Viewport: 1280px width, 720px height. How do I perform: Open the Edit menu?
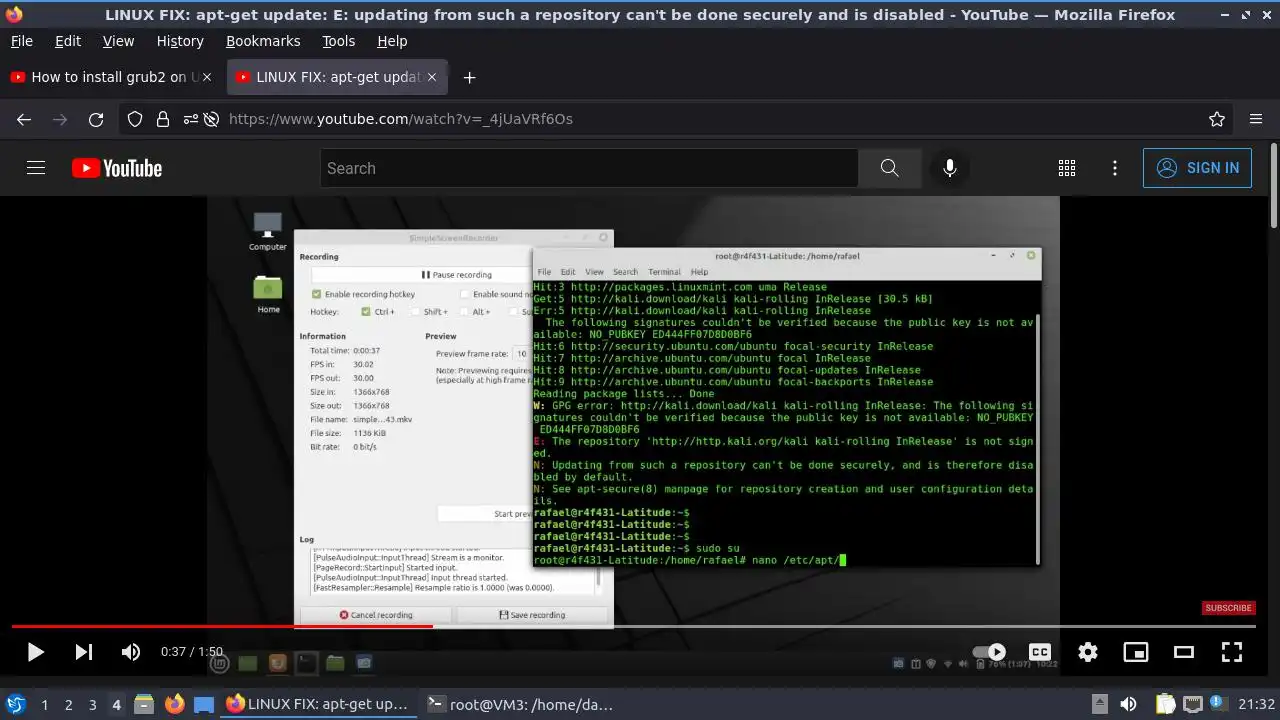(x=68, y=41)
